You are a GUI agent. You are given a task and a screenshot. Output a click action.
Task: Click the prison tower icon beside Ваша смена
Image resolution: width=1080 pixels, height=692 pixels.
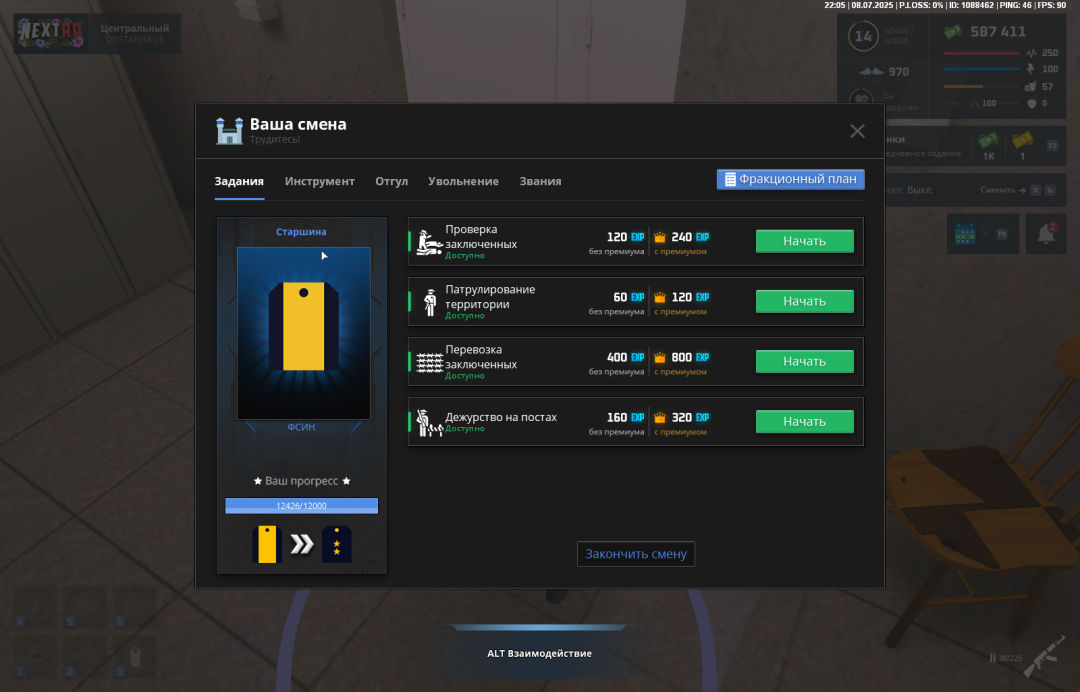tap(229, 130)
